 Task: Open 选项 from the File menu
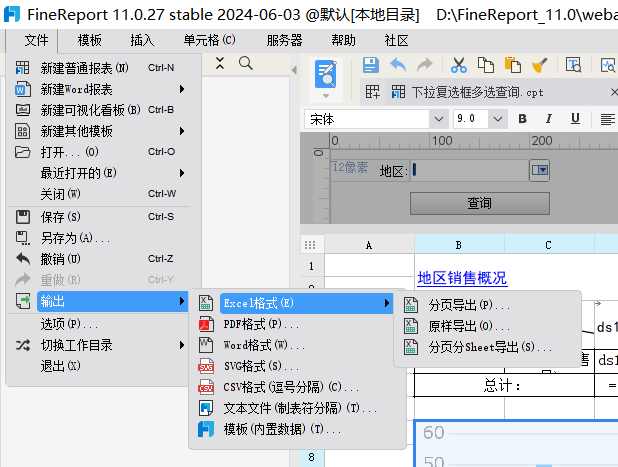[x=100, y=324]
